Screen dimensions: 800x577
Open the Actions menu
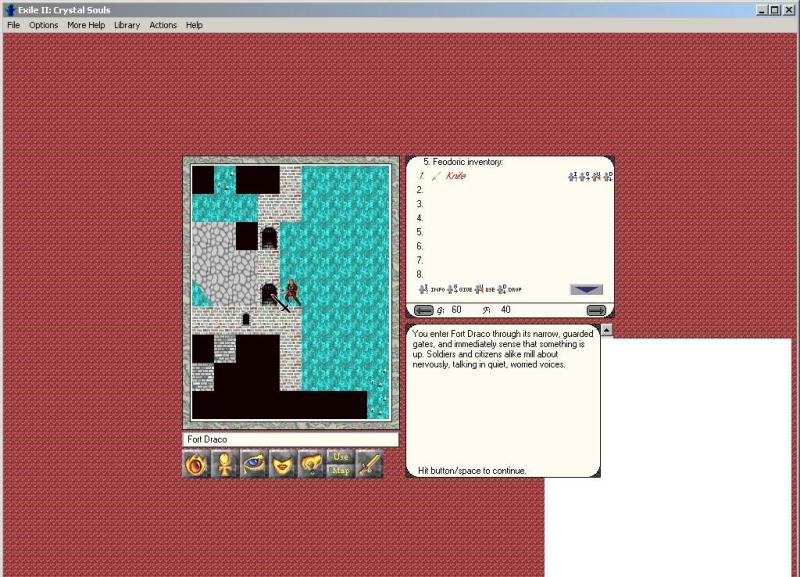[163, 25]
